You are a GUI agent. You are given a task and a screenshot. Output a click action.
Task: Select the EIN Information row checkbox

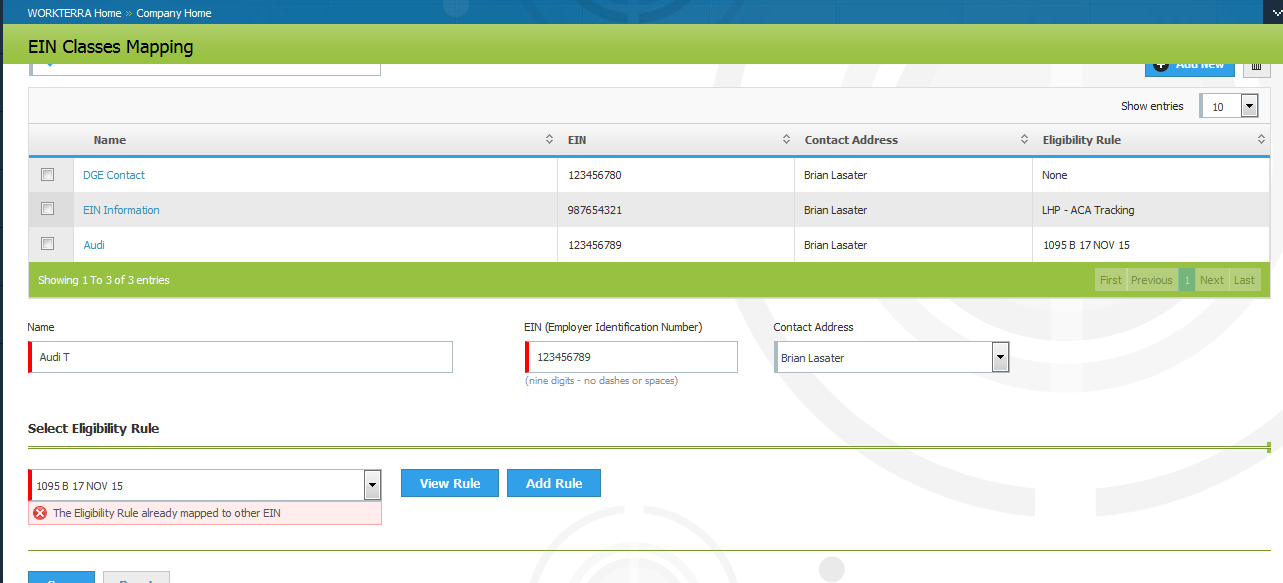tap(47, 209)
